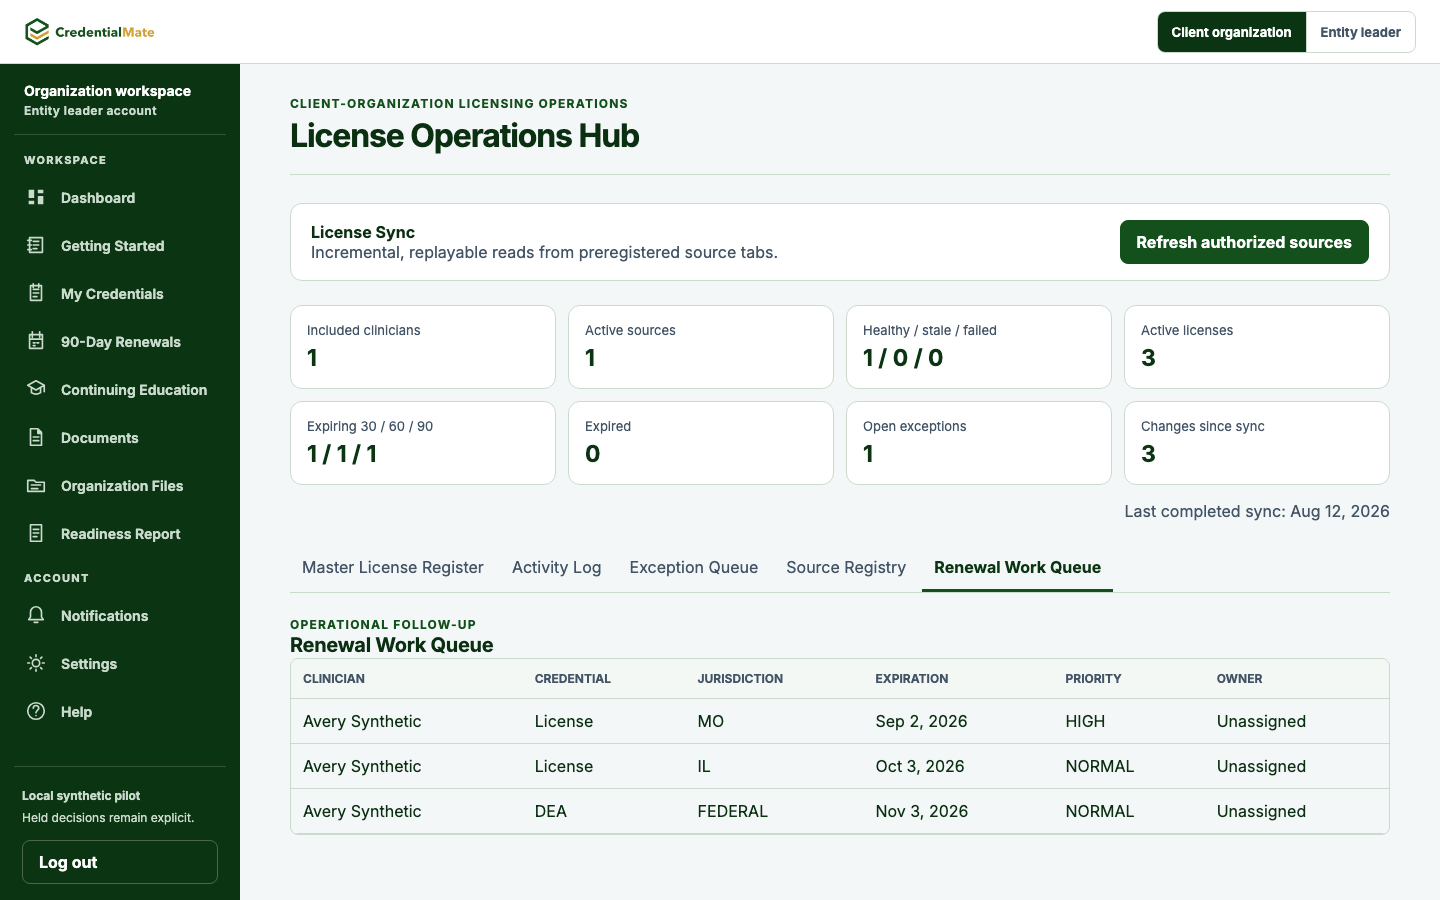The image size is (1440, 900).
Task: Open Settings link in sidebar
Action: 120,664
